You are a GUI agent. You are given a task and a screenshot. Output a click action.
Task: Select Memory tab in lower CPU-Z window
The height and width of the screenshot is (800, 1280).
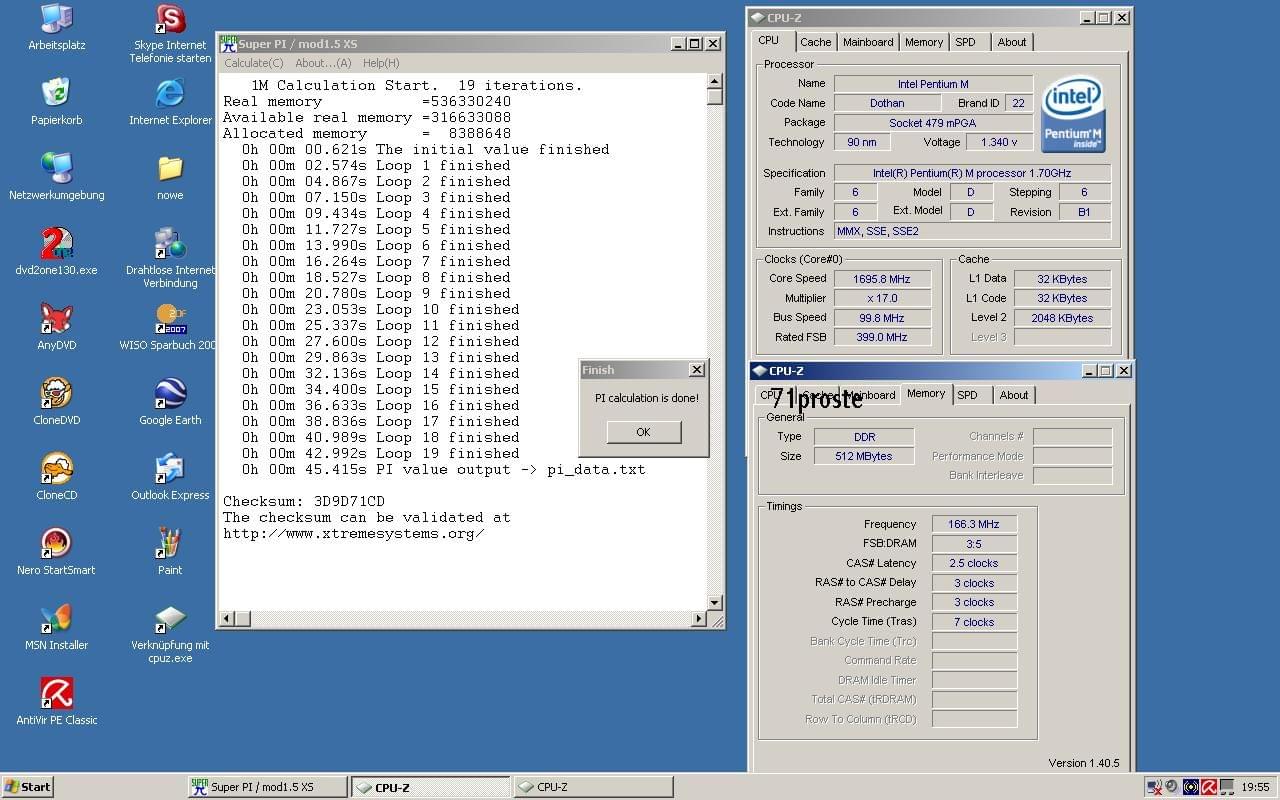926,393
